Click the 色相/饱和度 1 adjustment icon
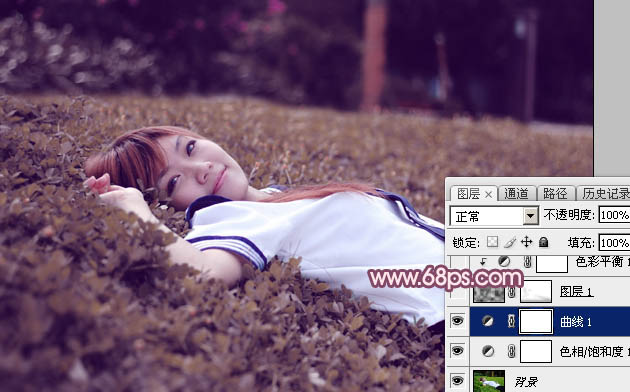630x392 pixels. coord(488,351)
